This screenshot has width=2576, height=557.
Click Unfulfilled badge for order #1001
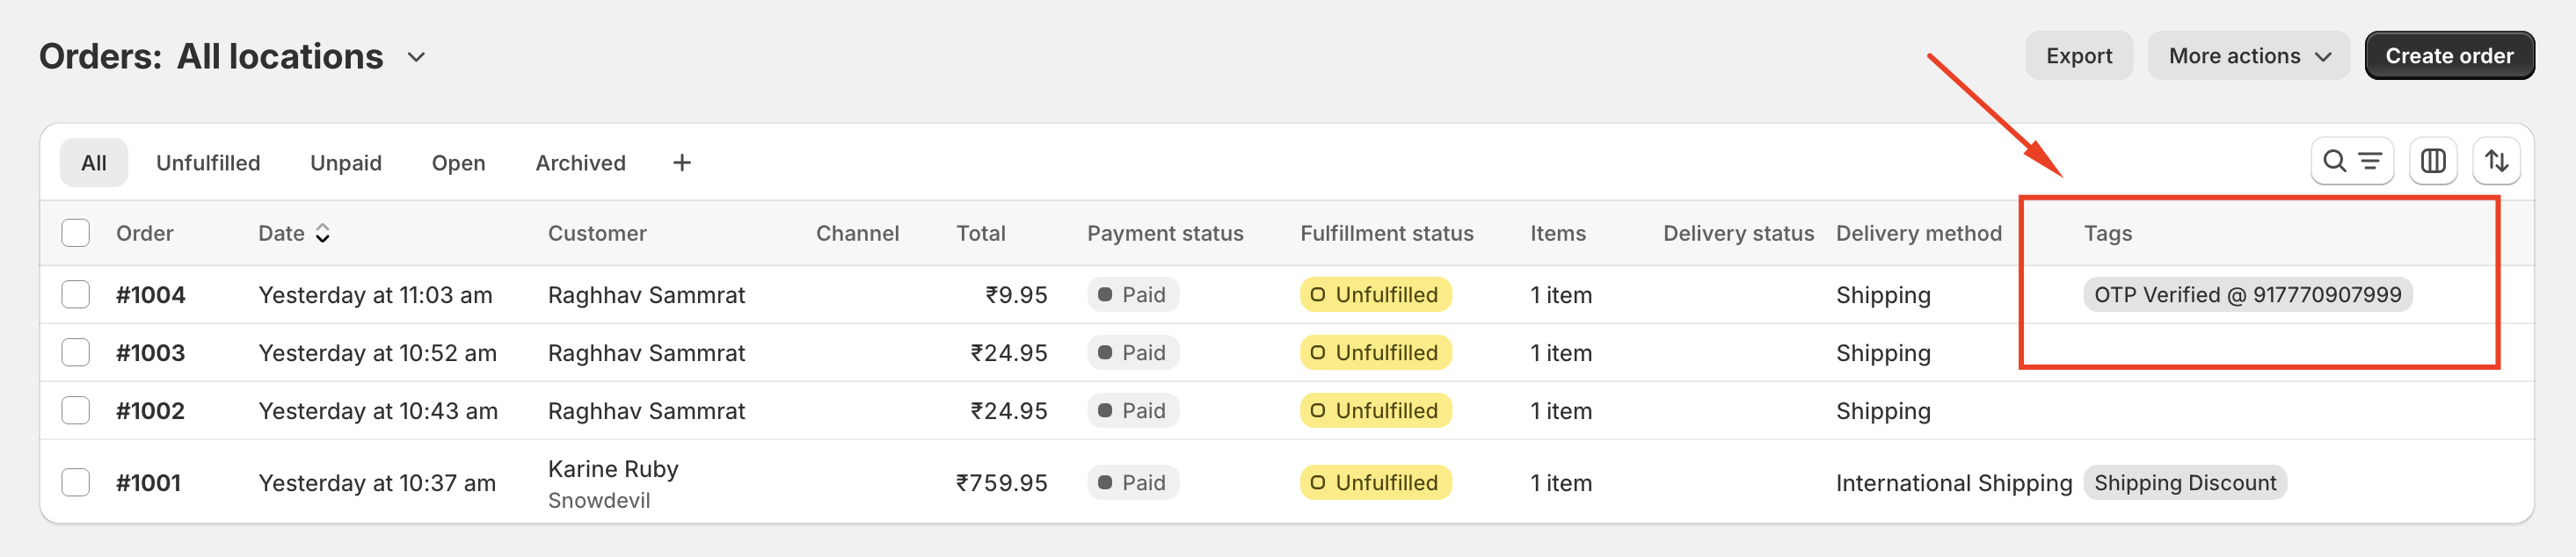[1375, 483]
